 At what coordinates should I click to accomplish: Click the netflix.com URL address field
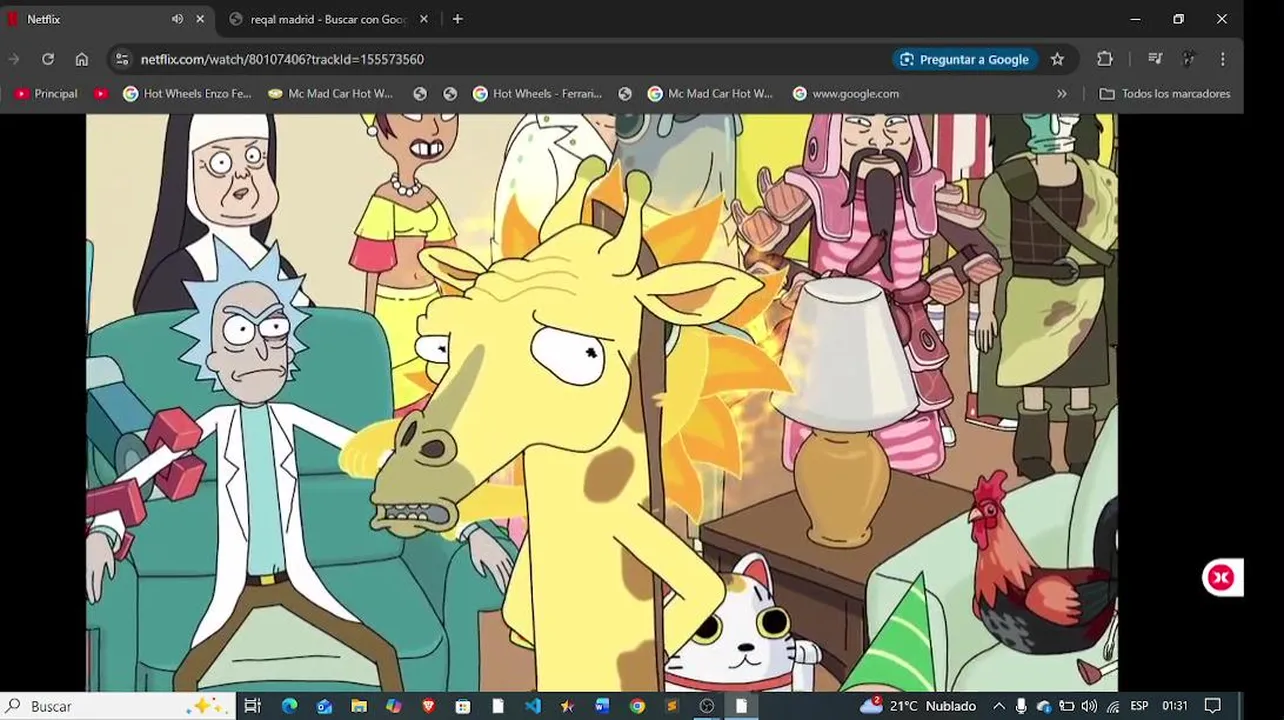282,59
